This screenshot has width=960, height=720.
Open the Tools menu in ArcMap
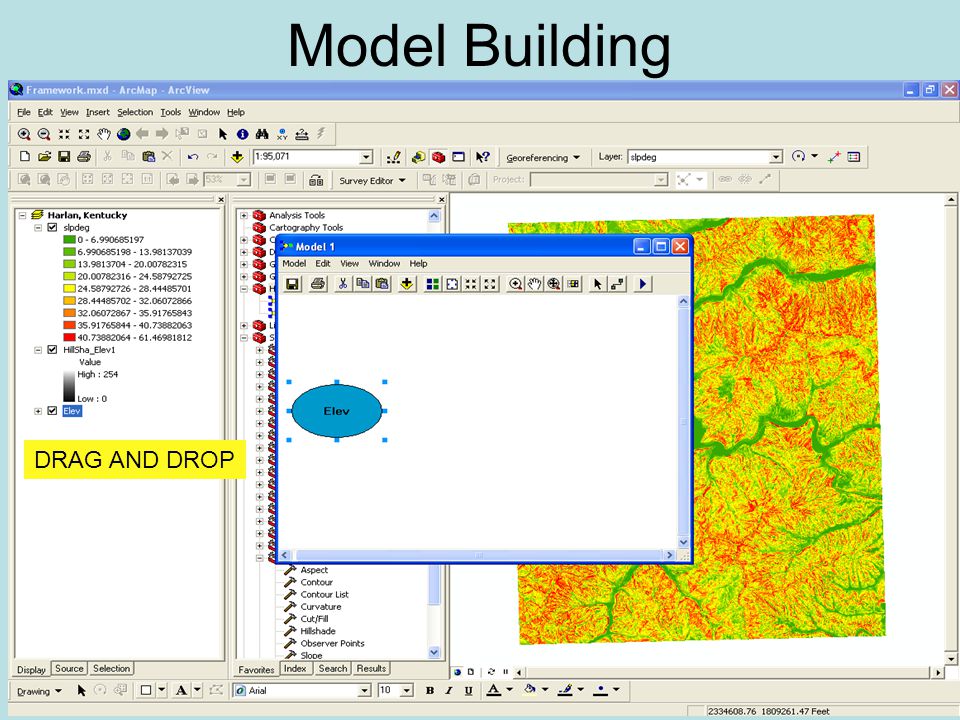tap(171, 112)
